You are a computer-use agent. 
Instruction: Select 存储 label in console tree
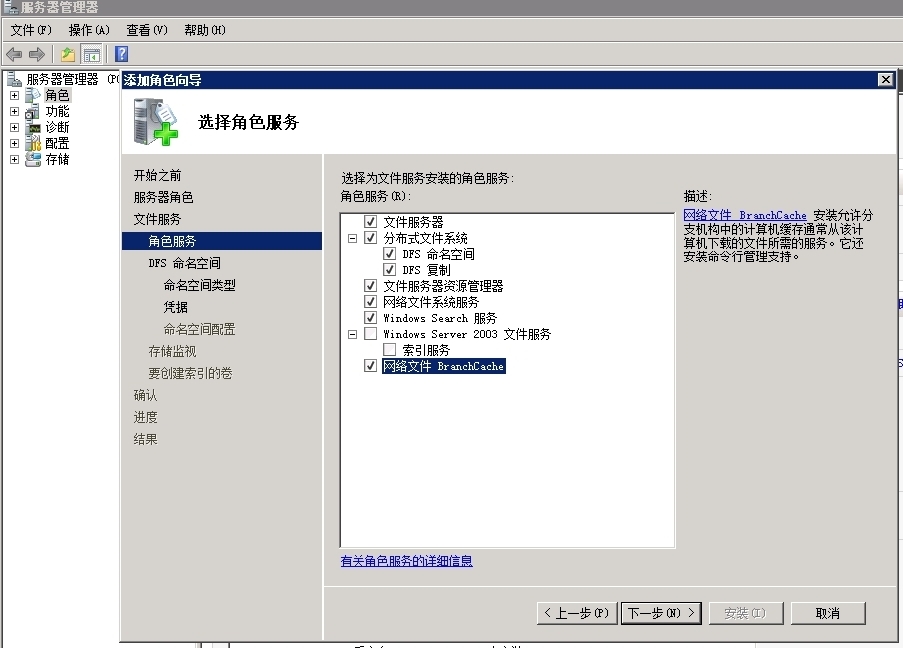[x=57, y=160]
